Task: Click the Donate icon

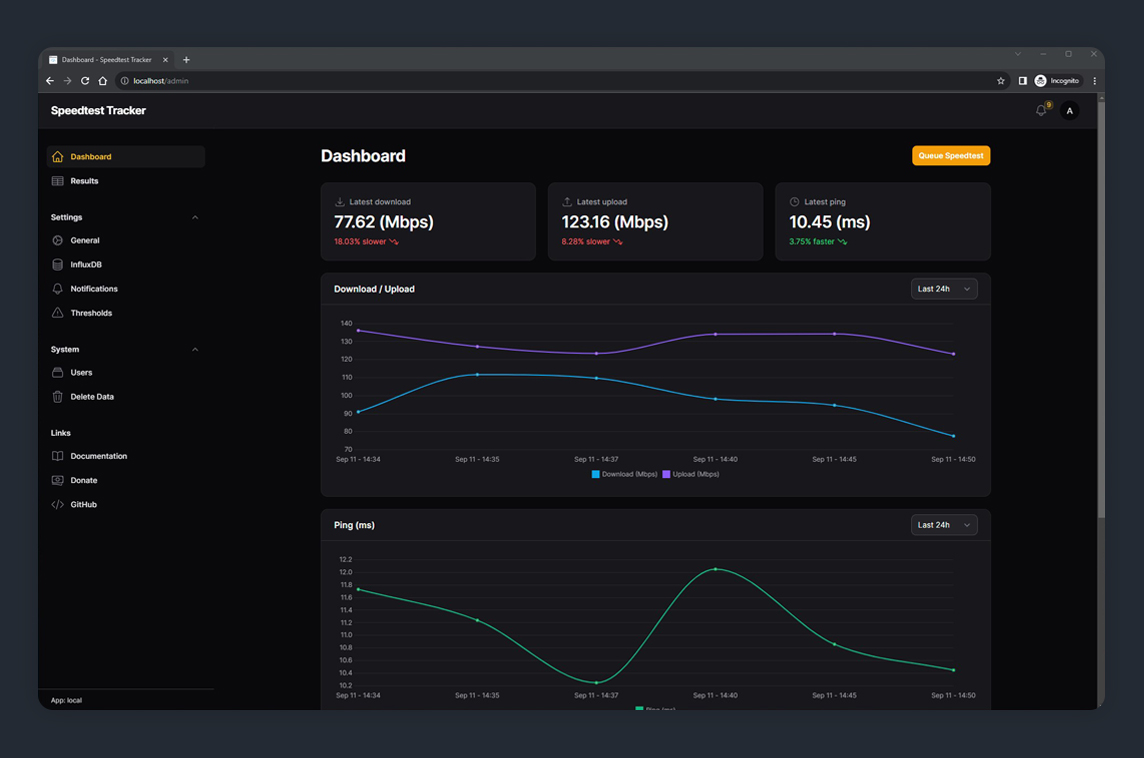Action: [x=58, y=480]
